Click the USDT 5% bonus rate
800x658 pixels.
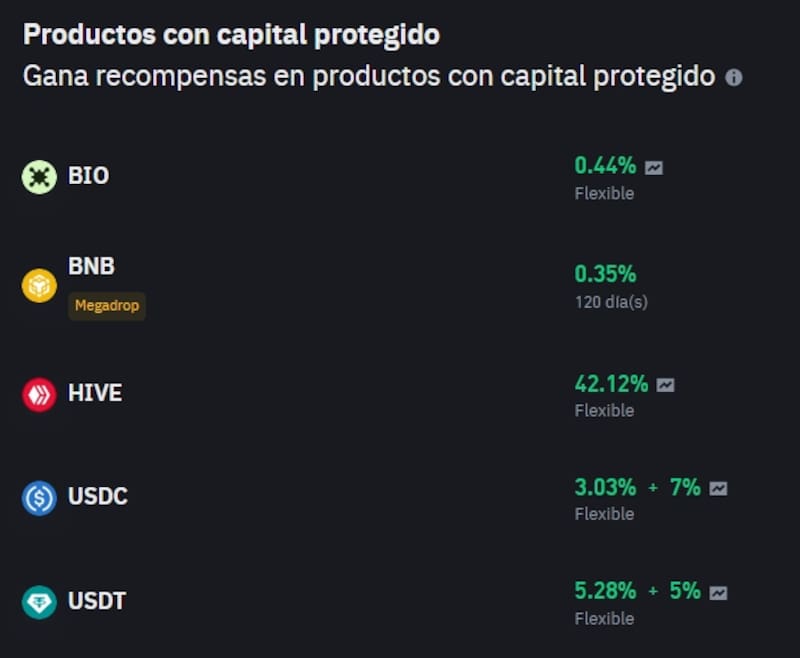point(685,592)
